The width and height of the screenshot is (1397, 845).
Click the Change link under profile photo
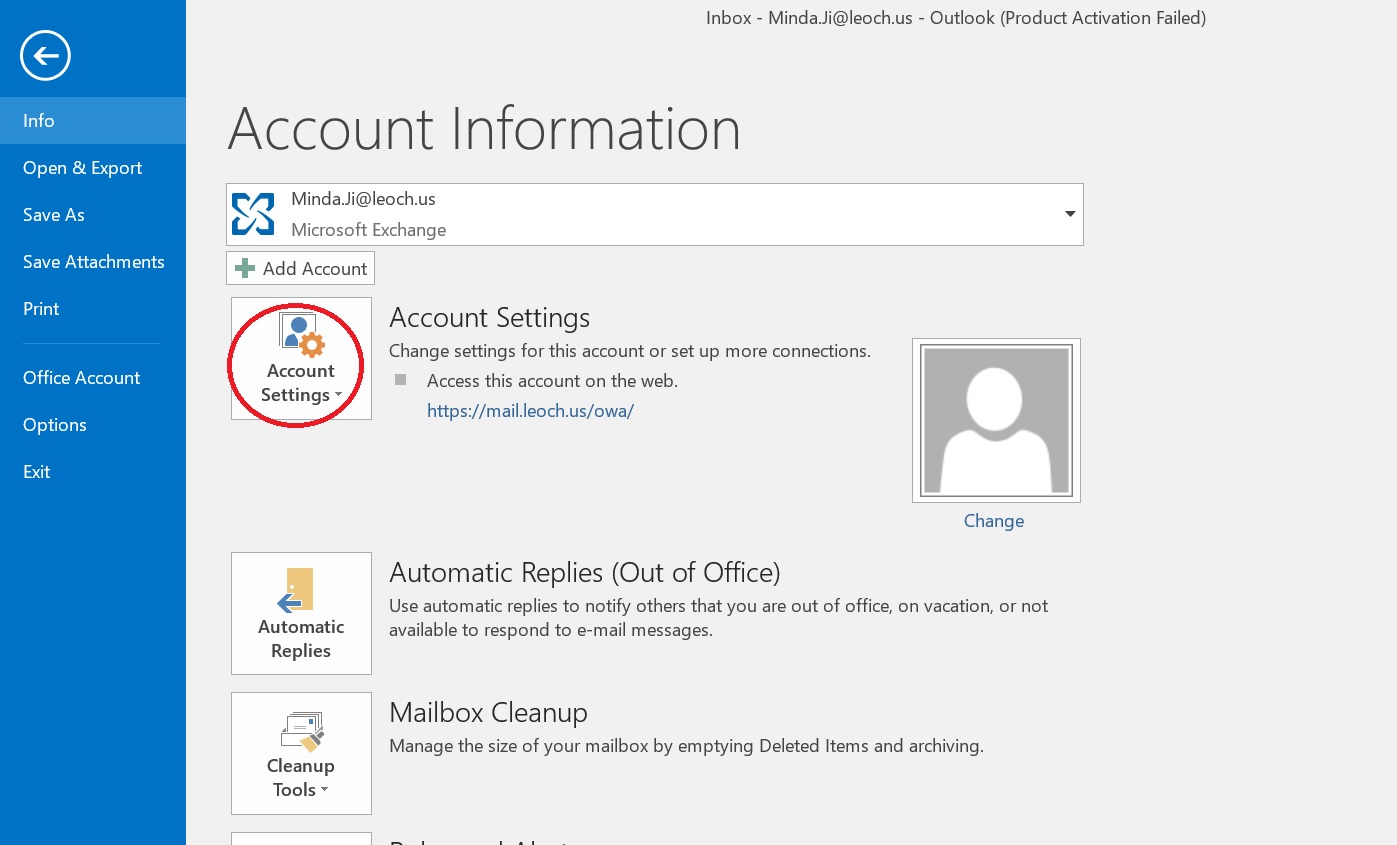pyautogui.click(x=994, y=521)
